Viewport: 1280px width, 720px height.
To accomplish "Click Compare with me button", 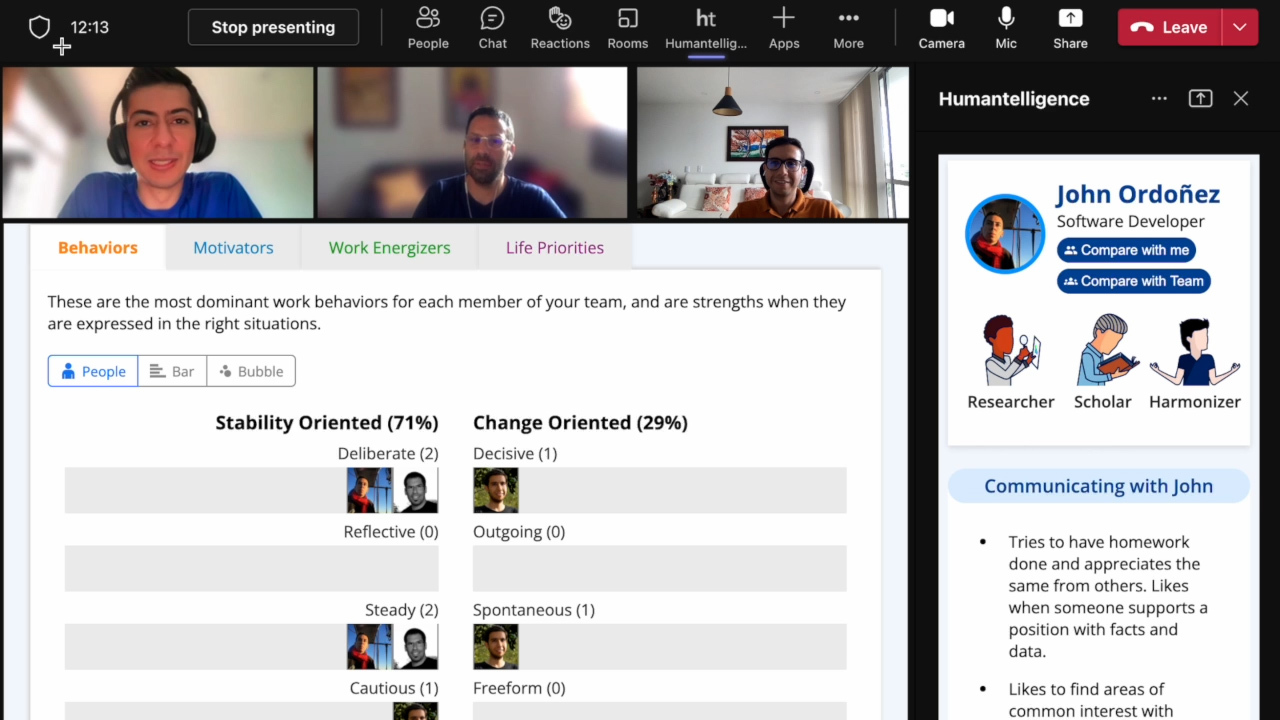I will (x=1126, y=250).
